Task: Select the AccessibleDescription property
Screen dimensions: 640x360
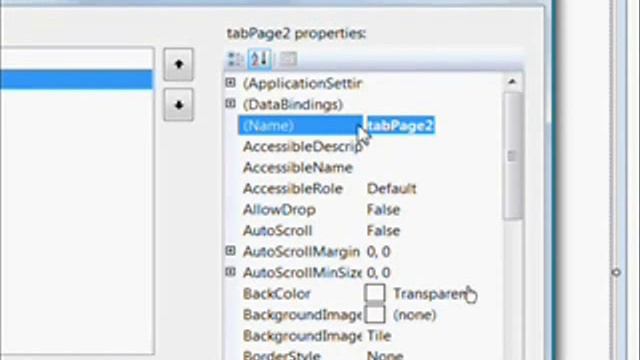Action: [x=302, y=147]
